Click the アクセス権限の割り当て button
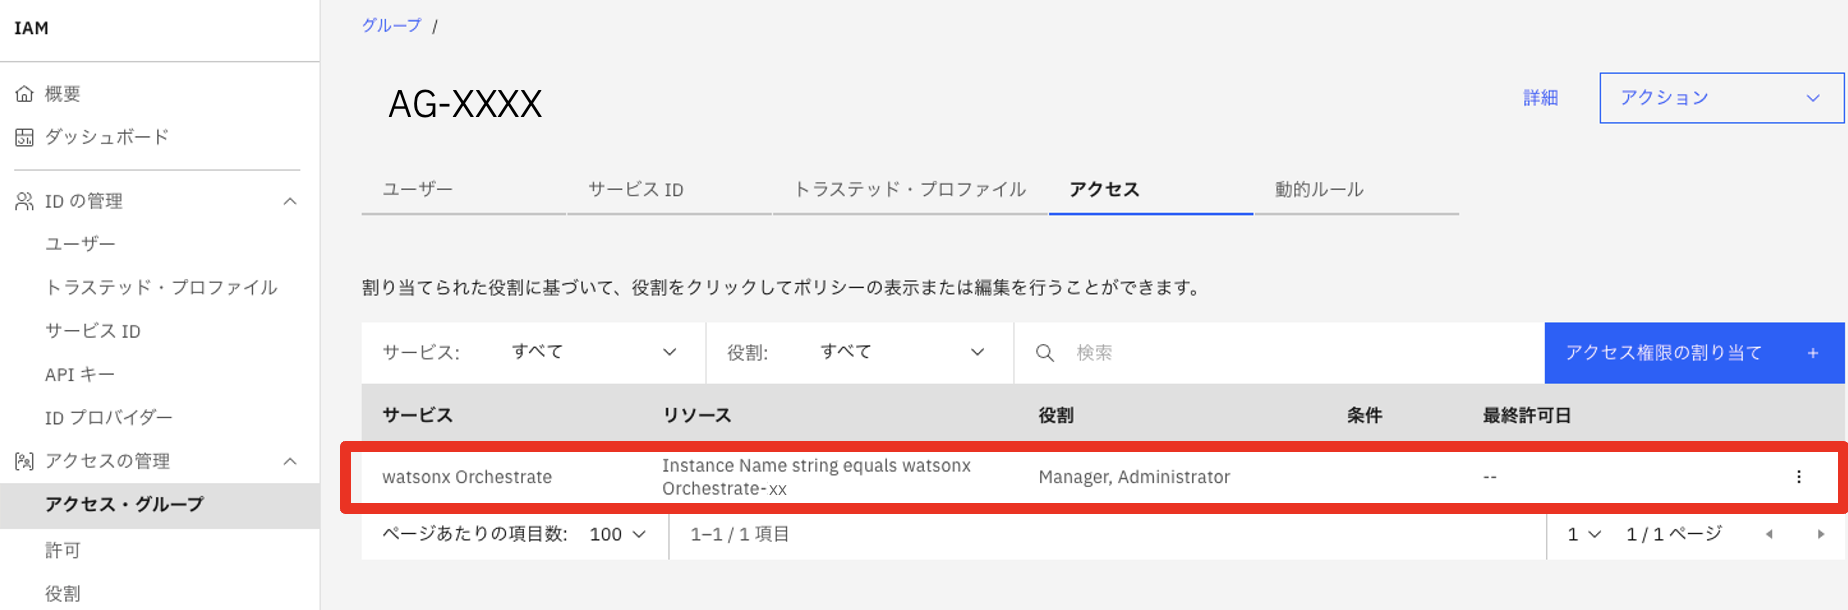The height and width of the screenshot is (610, 1848). point(1693,353)
